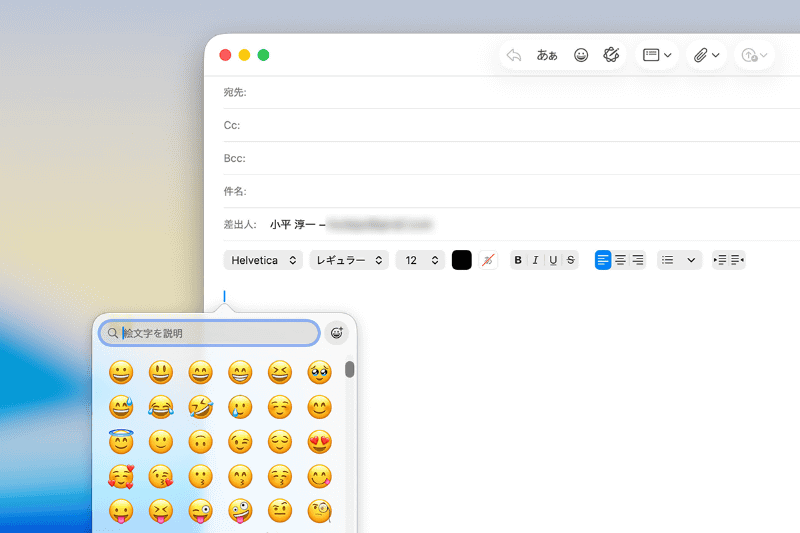Insert the tears of joy emoji
The height and width of the screenshot is (533, 800).
[x=161, y=408]
